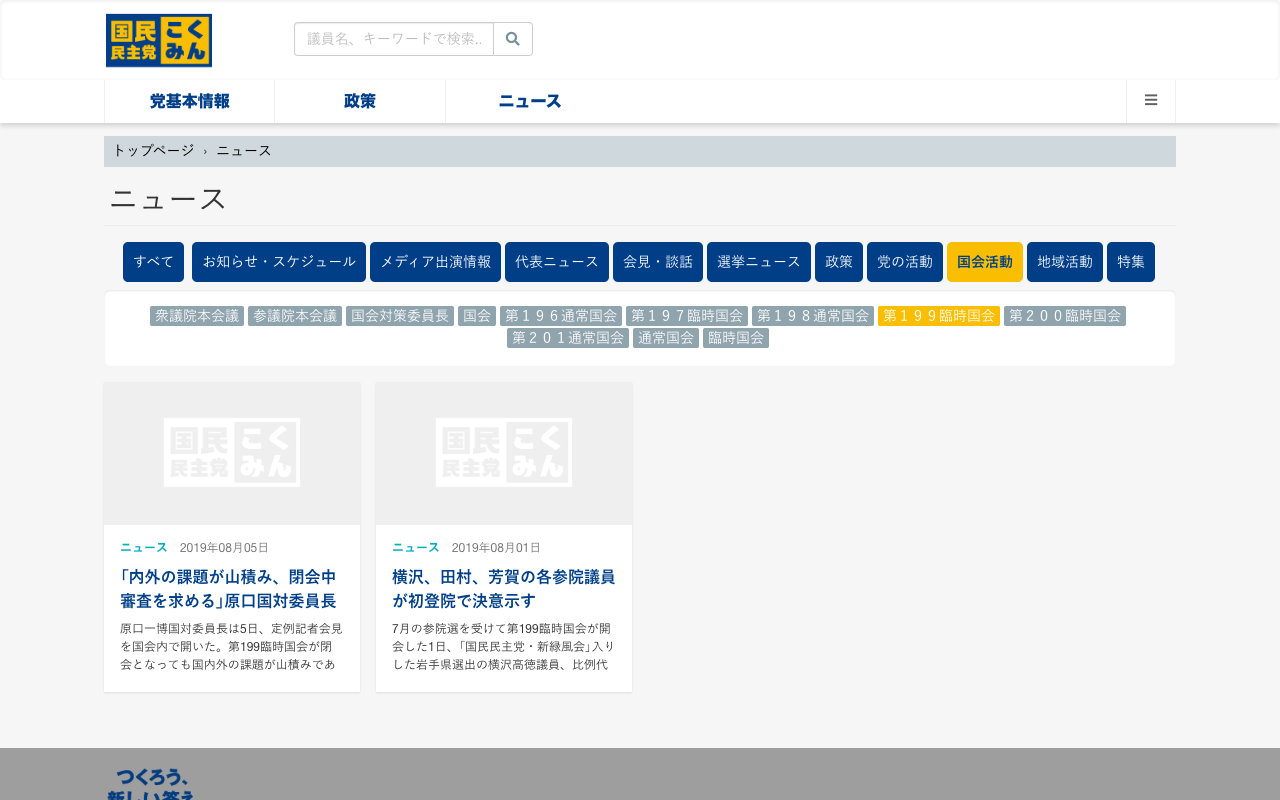Click the 国民民主党 こくみん logo
Image resolution: width=1280 pixels, height=800 pixels.
159,40
